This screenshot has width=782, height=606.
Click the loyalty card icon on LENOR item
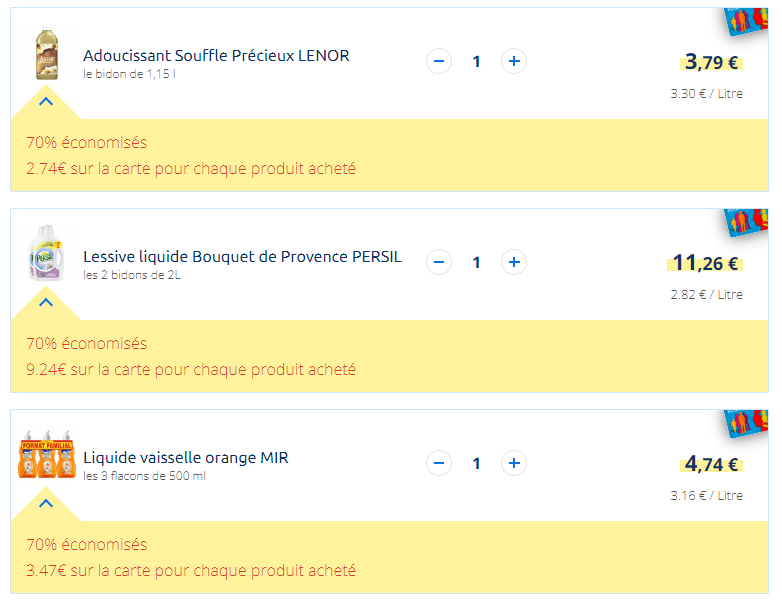(x=746, y=21)
